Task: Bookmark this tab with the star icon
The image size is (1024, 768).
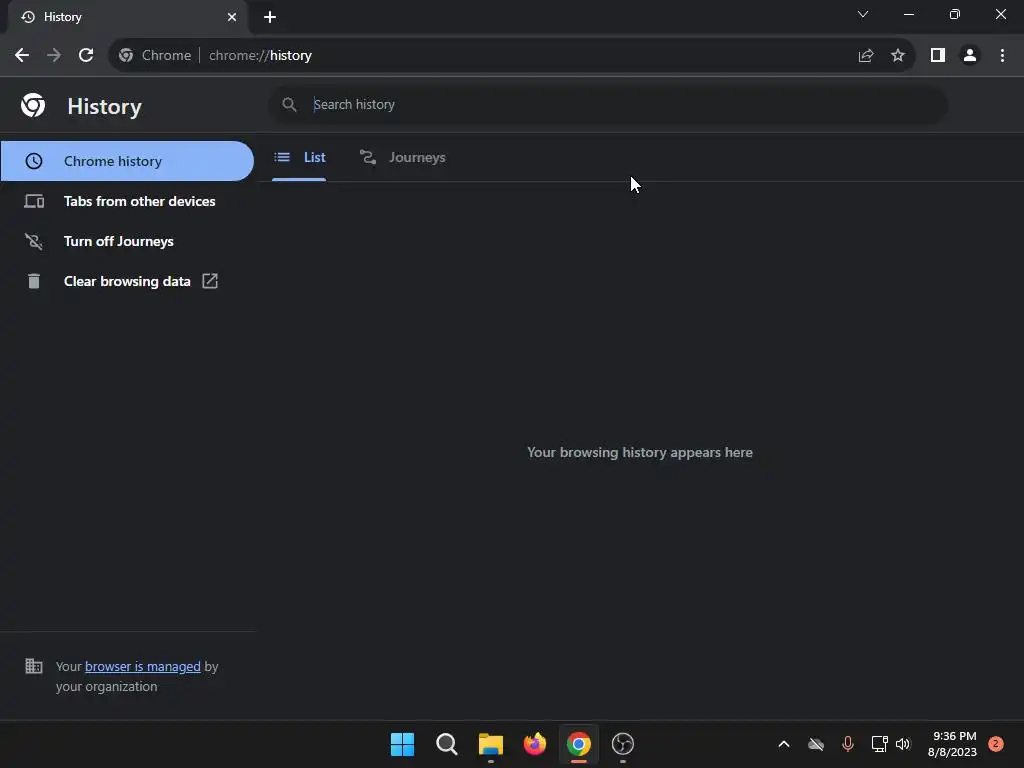Action: (x=898, y=56)
